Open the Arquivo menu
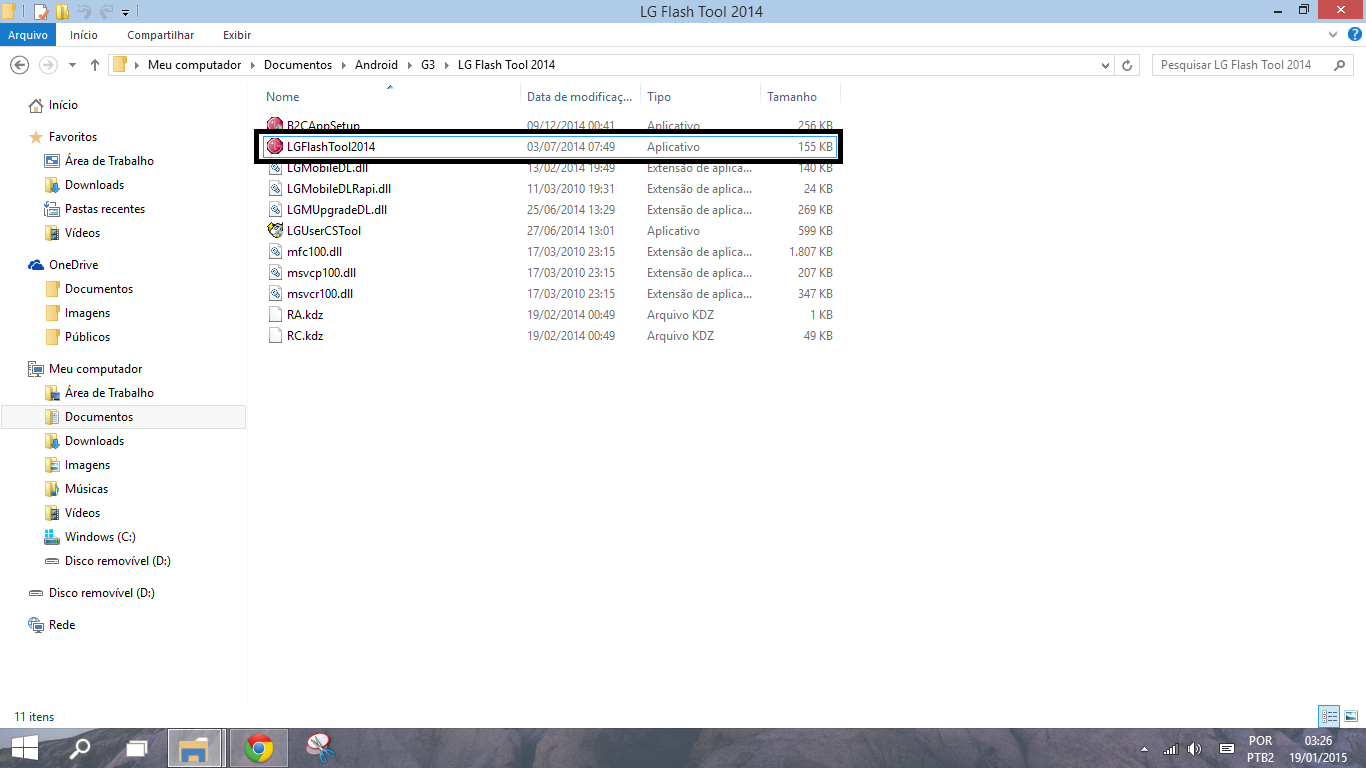 coord(28,34)
